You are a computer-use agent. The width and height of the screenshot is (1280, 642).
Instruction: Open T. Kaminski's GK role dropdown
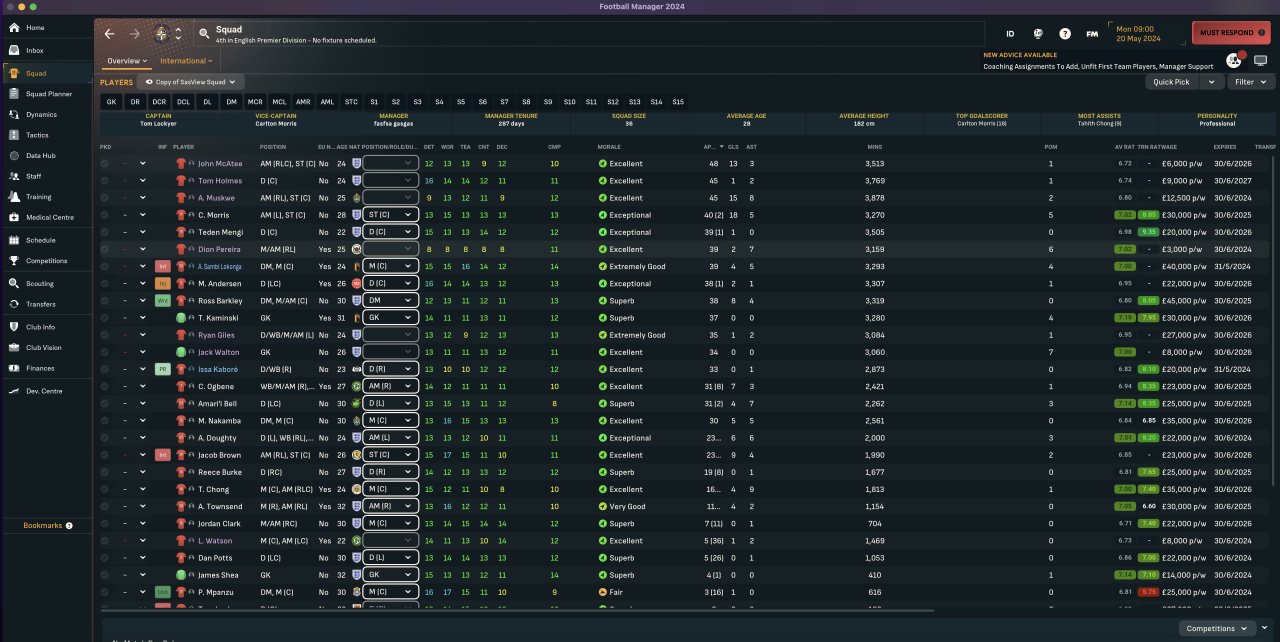pos(390,318)
